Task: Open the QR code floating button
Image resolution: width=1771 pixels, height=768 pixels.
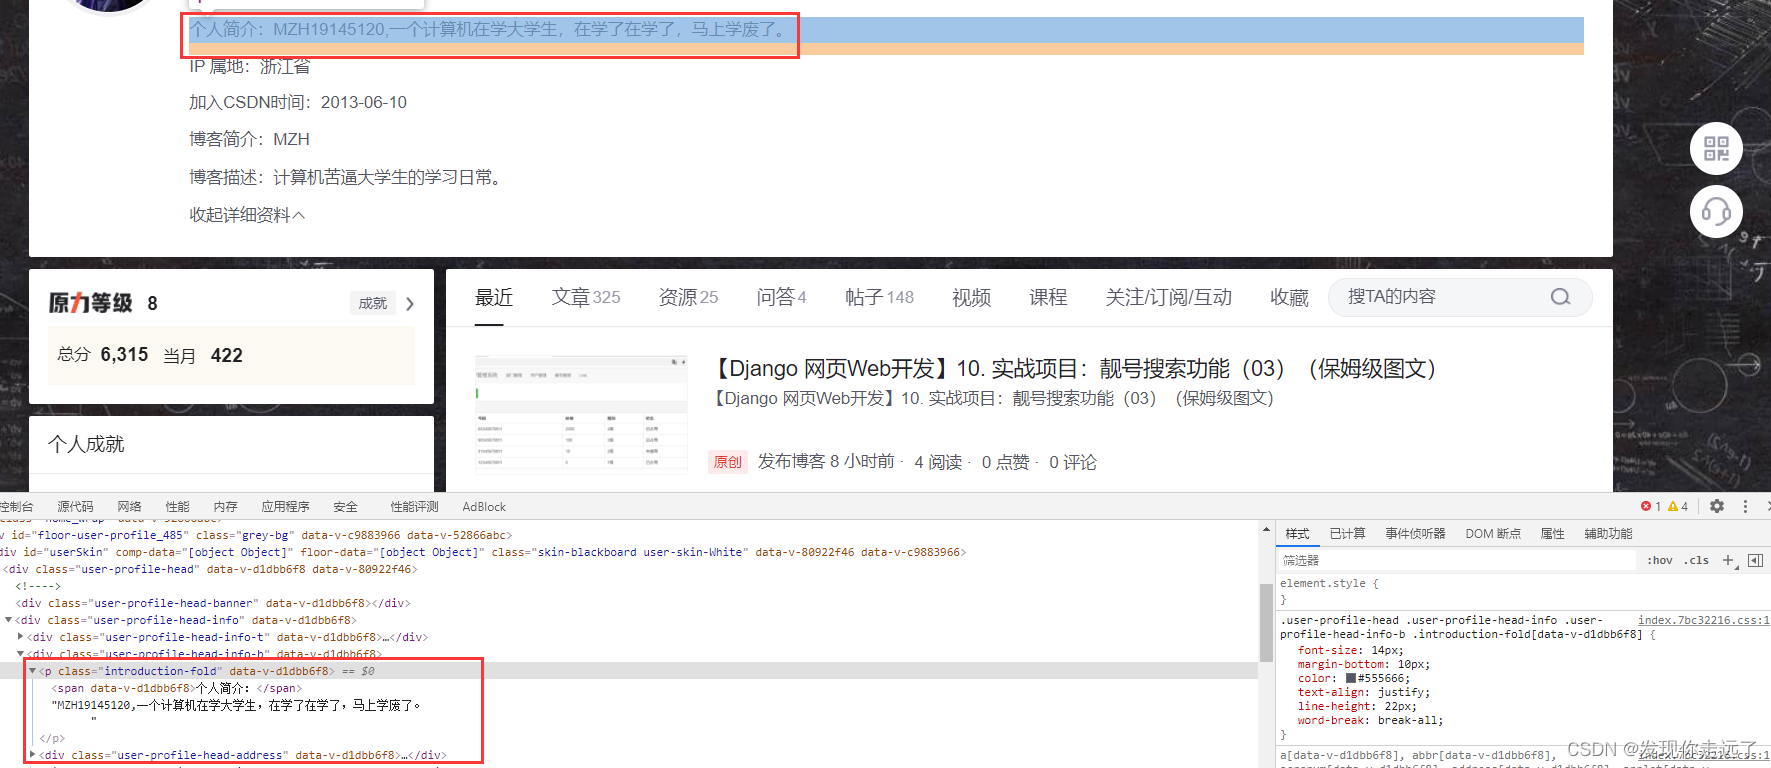Action: pyautogui.click(x=1716, y=149)
